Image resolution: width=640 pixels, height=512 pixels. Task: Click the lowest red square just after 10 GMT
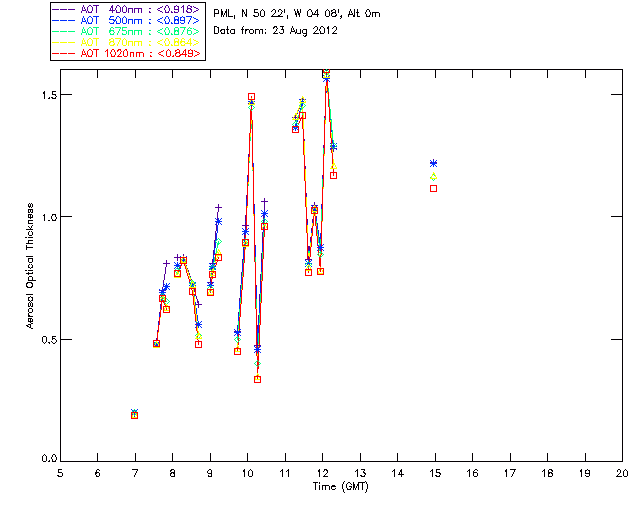(257, 379)
